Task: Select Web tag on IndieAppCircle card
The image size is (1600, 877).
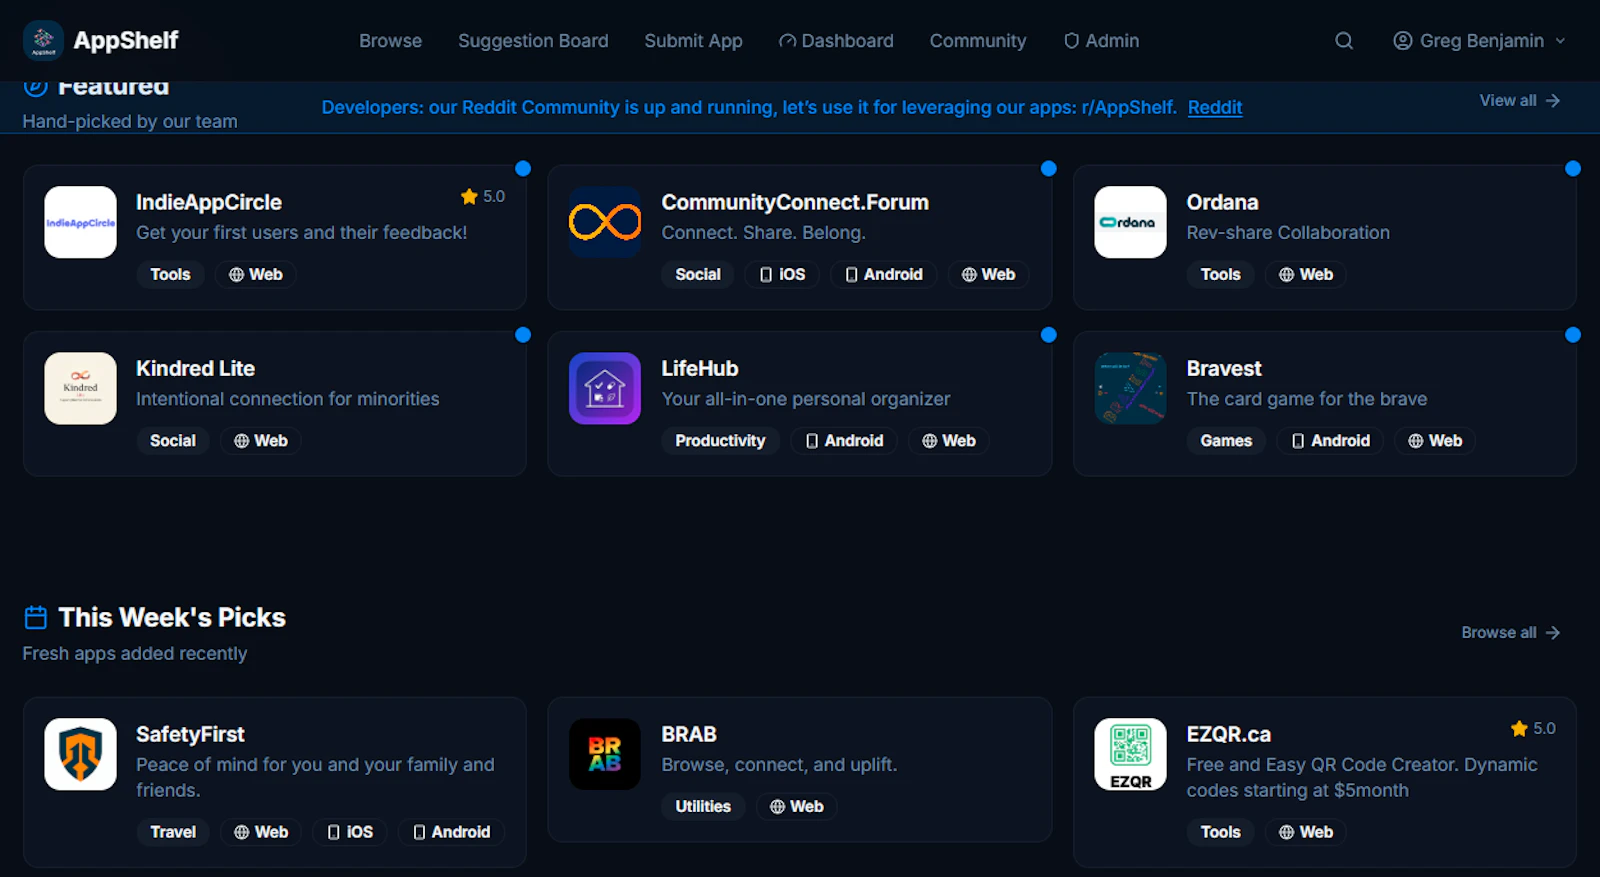Action: [256, 274]
